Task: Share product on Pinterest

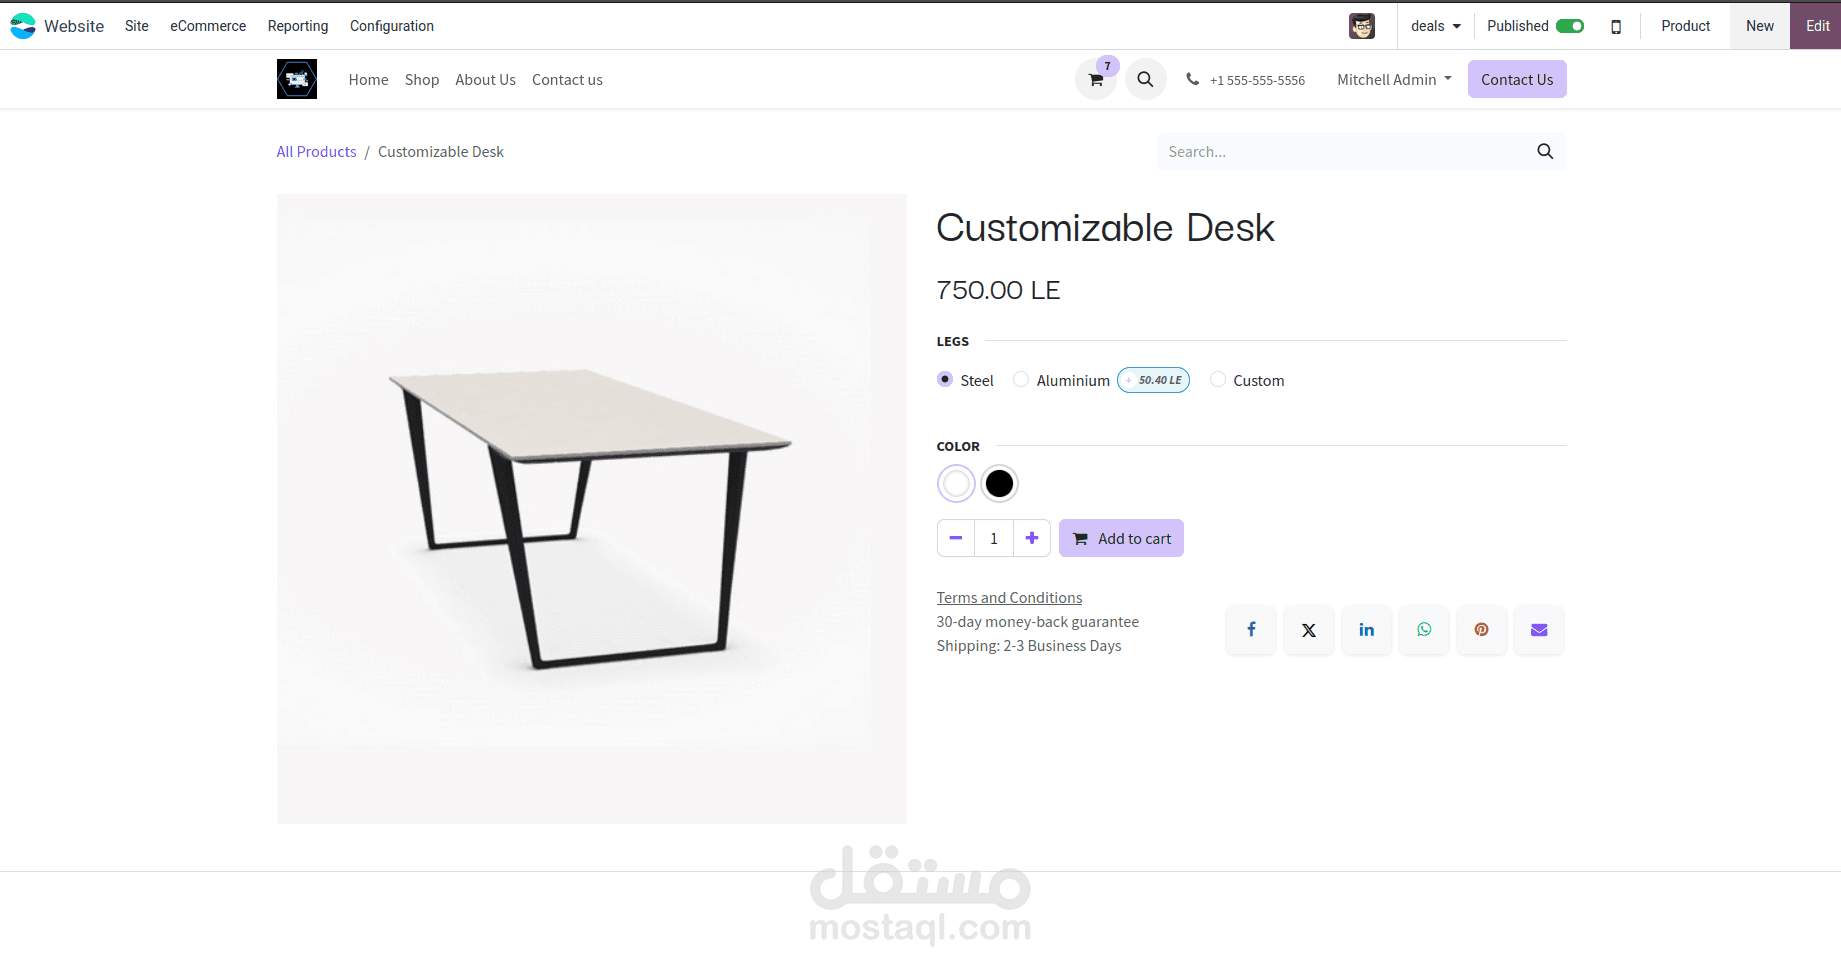Action: point(1481,630)
